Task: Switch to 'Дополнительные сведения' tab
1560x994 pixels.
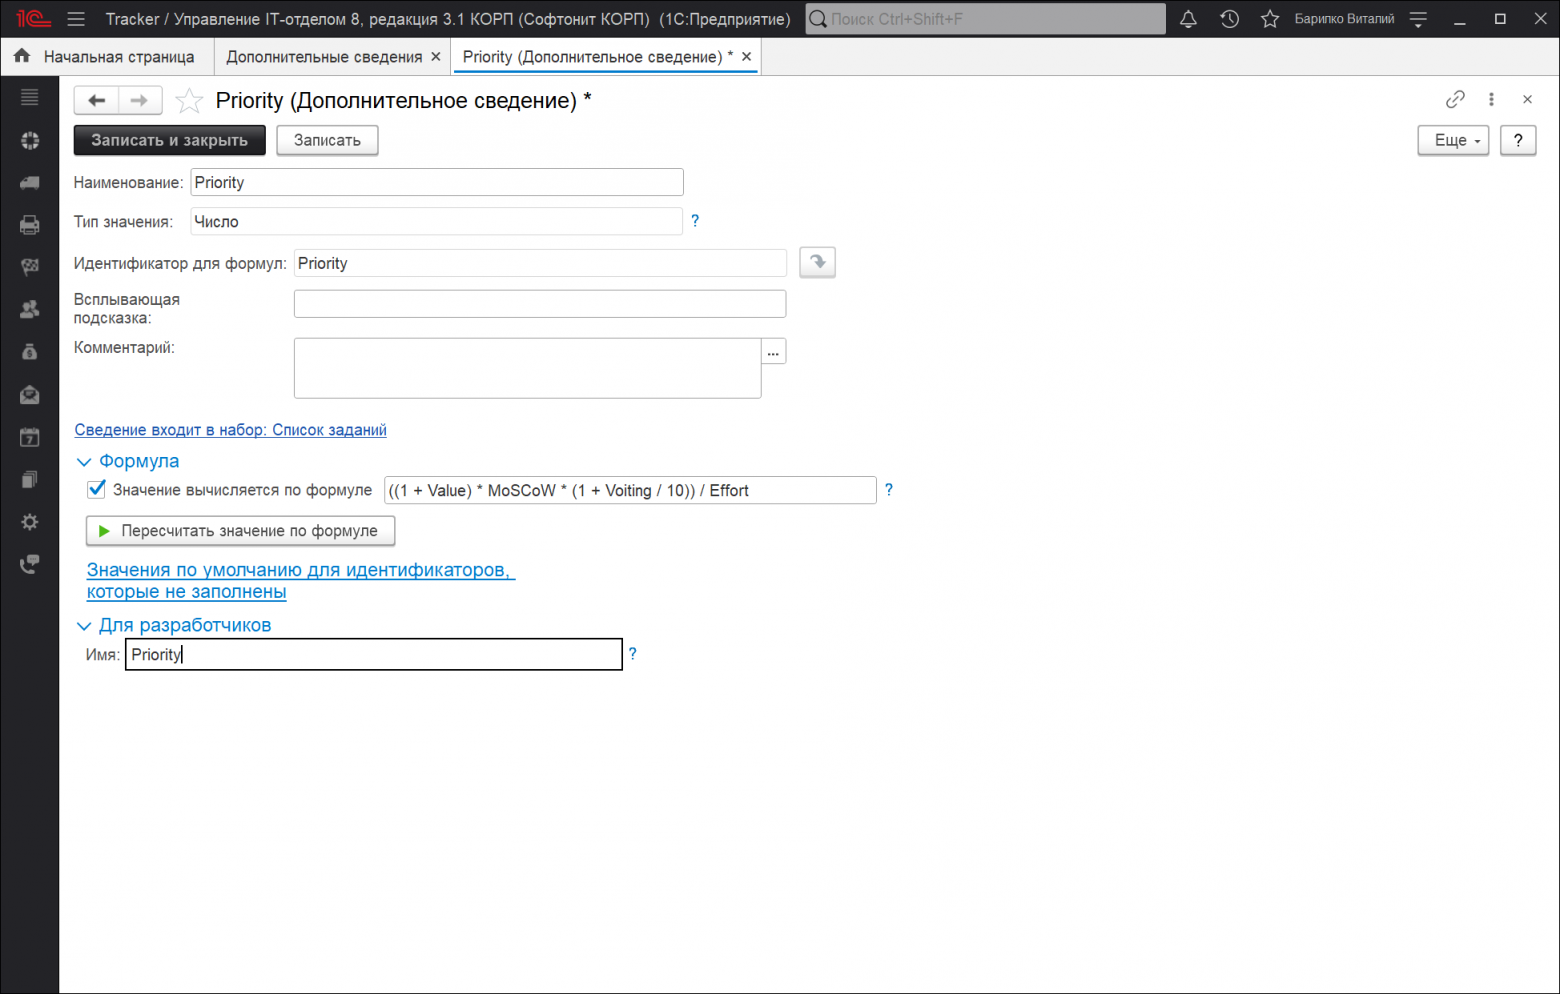Action: pos(324,57)
